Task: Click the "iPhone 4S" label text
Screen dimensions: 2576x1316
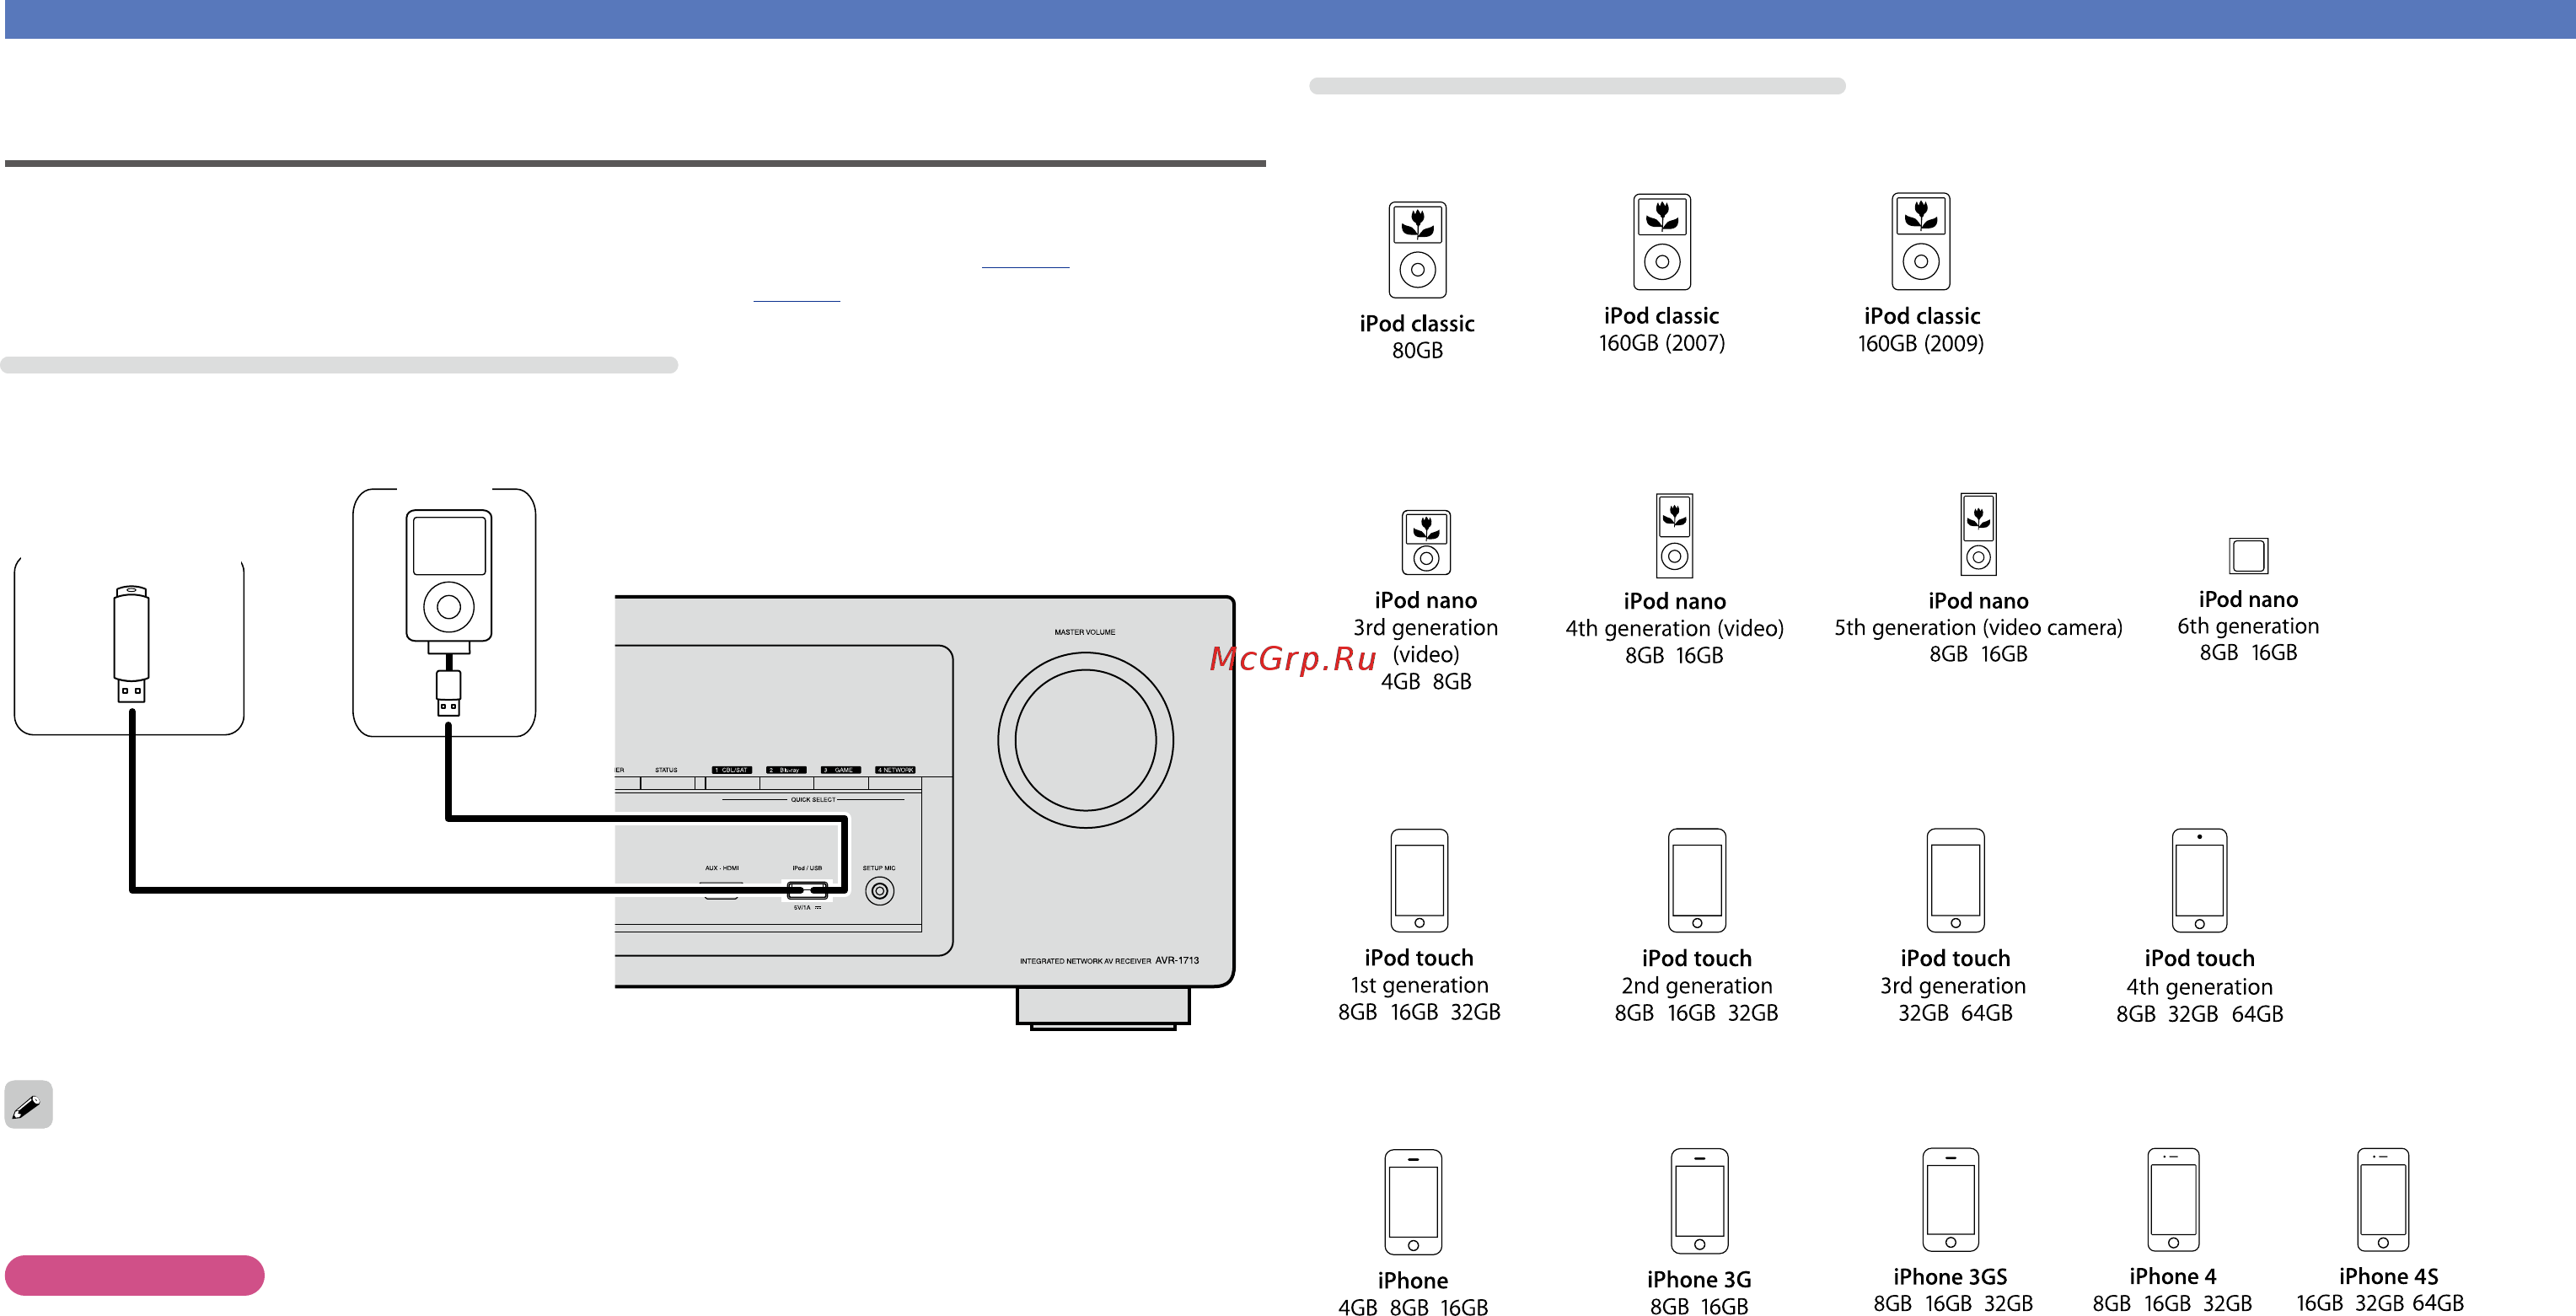Action: click(x=2388, y=1276)
